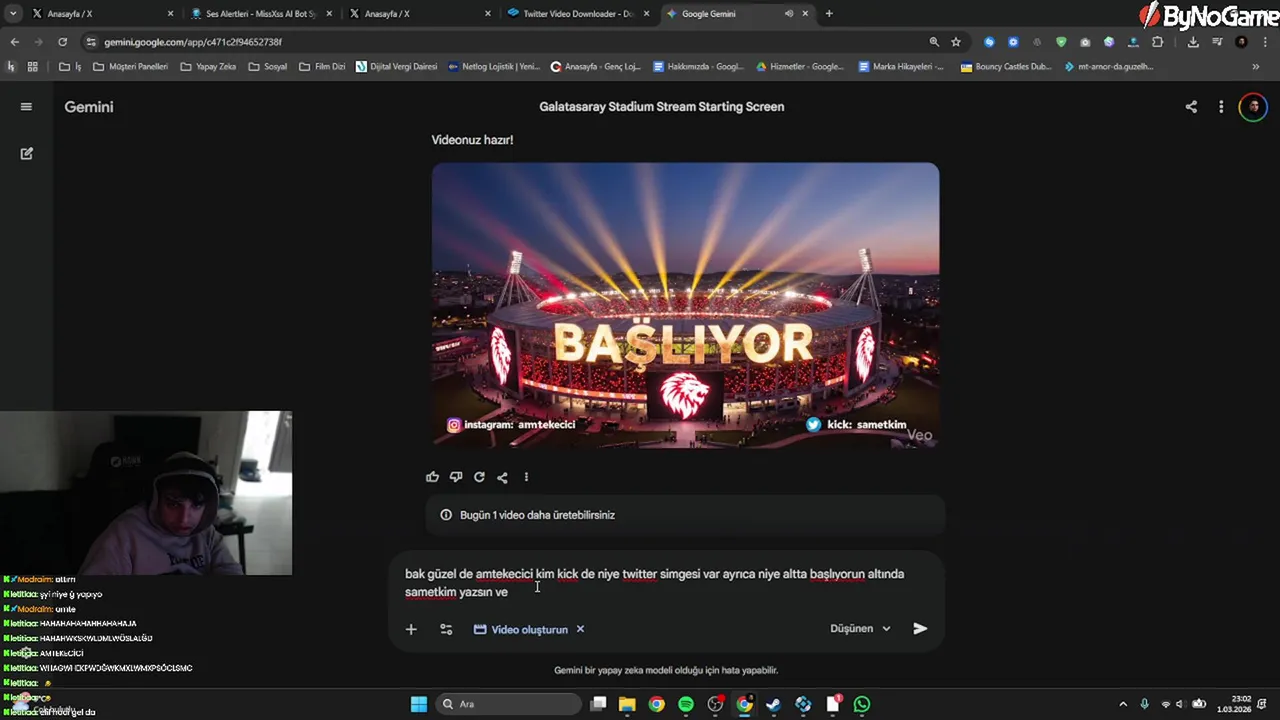
Task: Open Task View on the taskbar
Action: (x=598, y=704)
